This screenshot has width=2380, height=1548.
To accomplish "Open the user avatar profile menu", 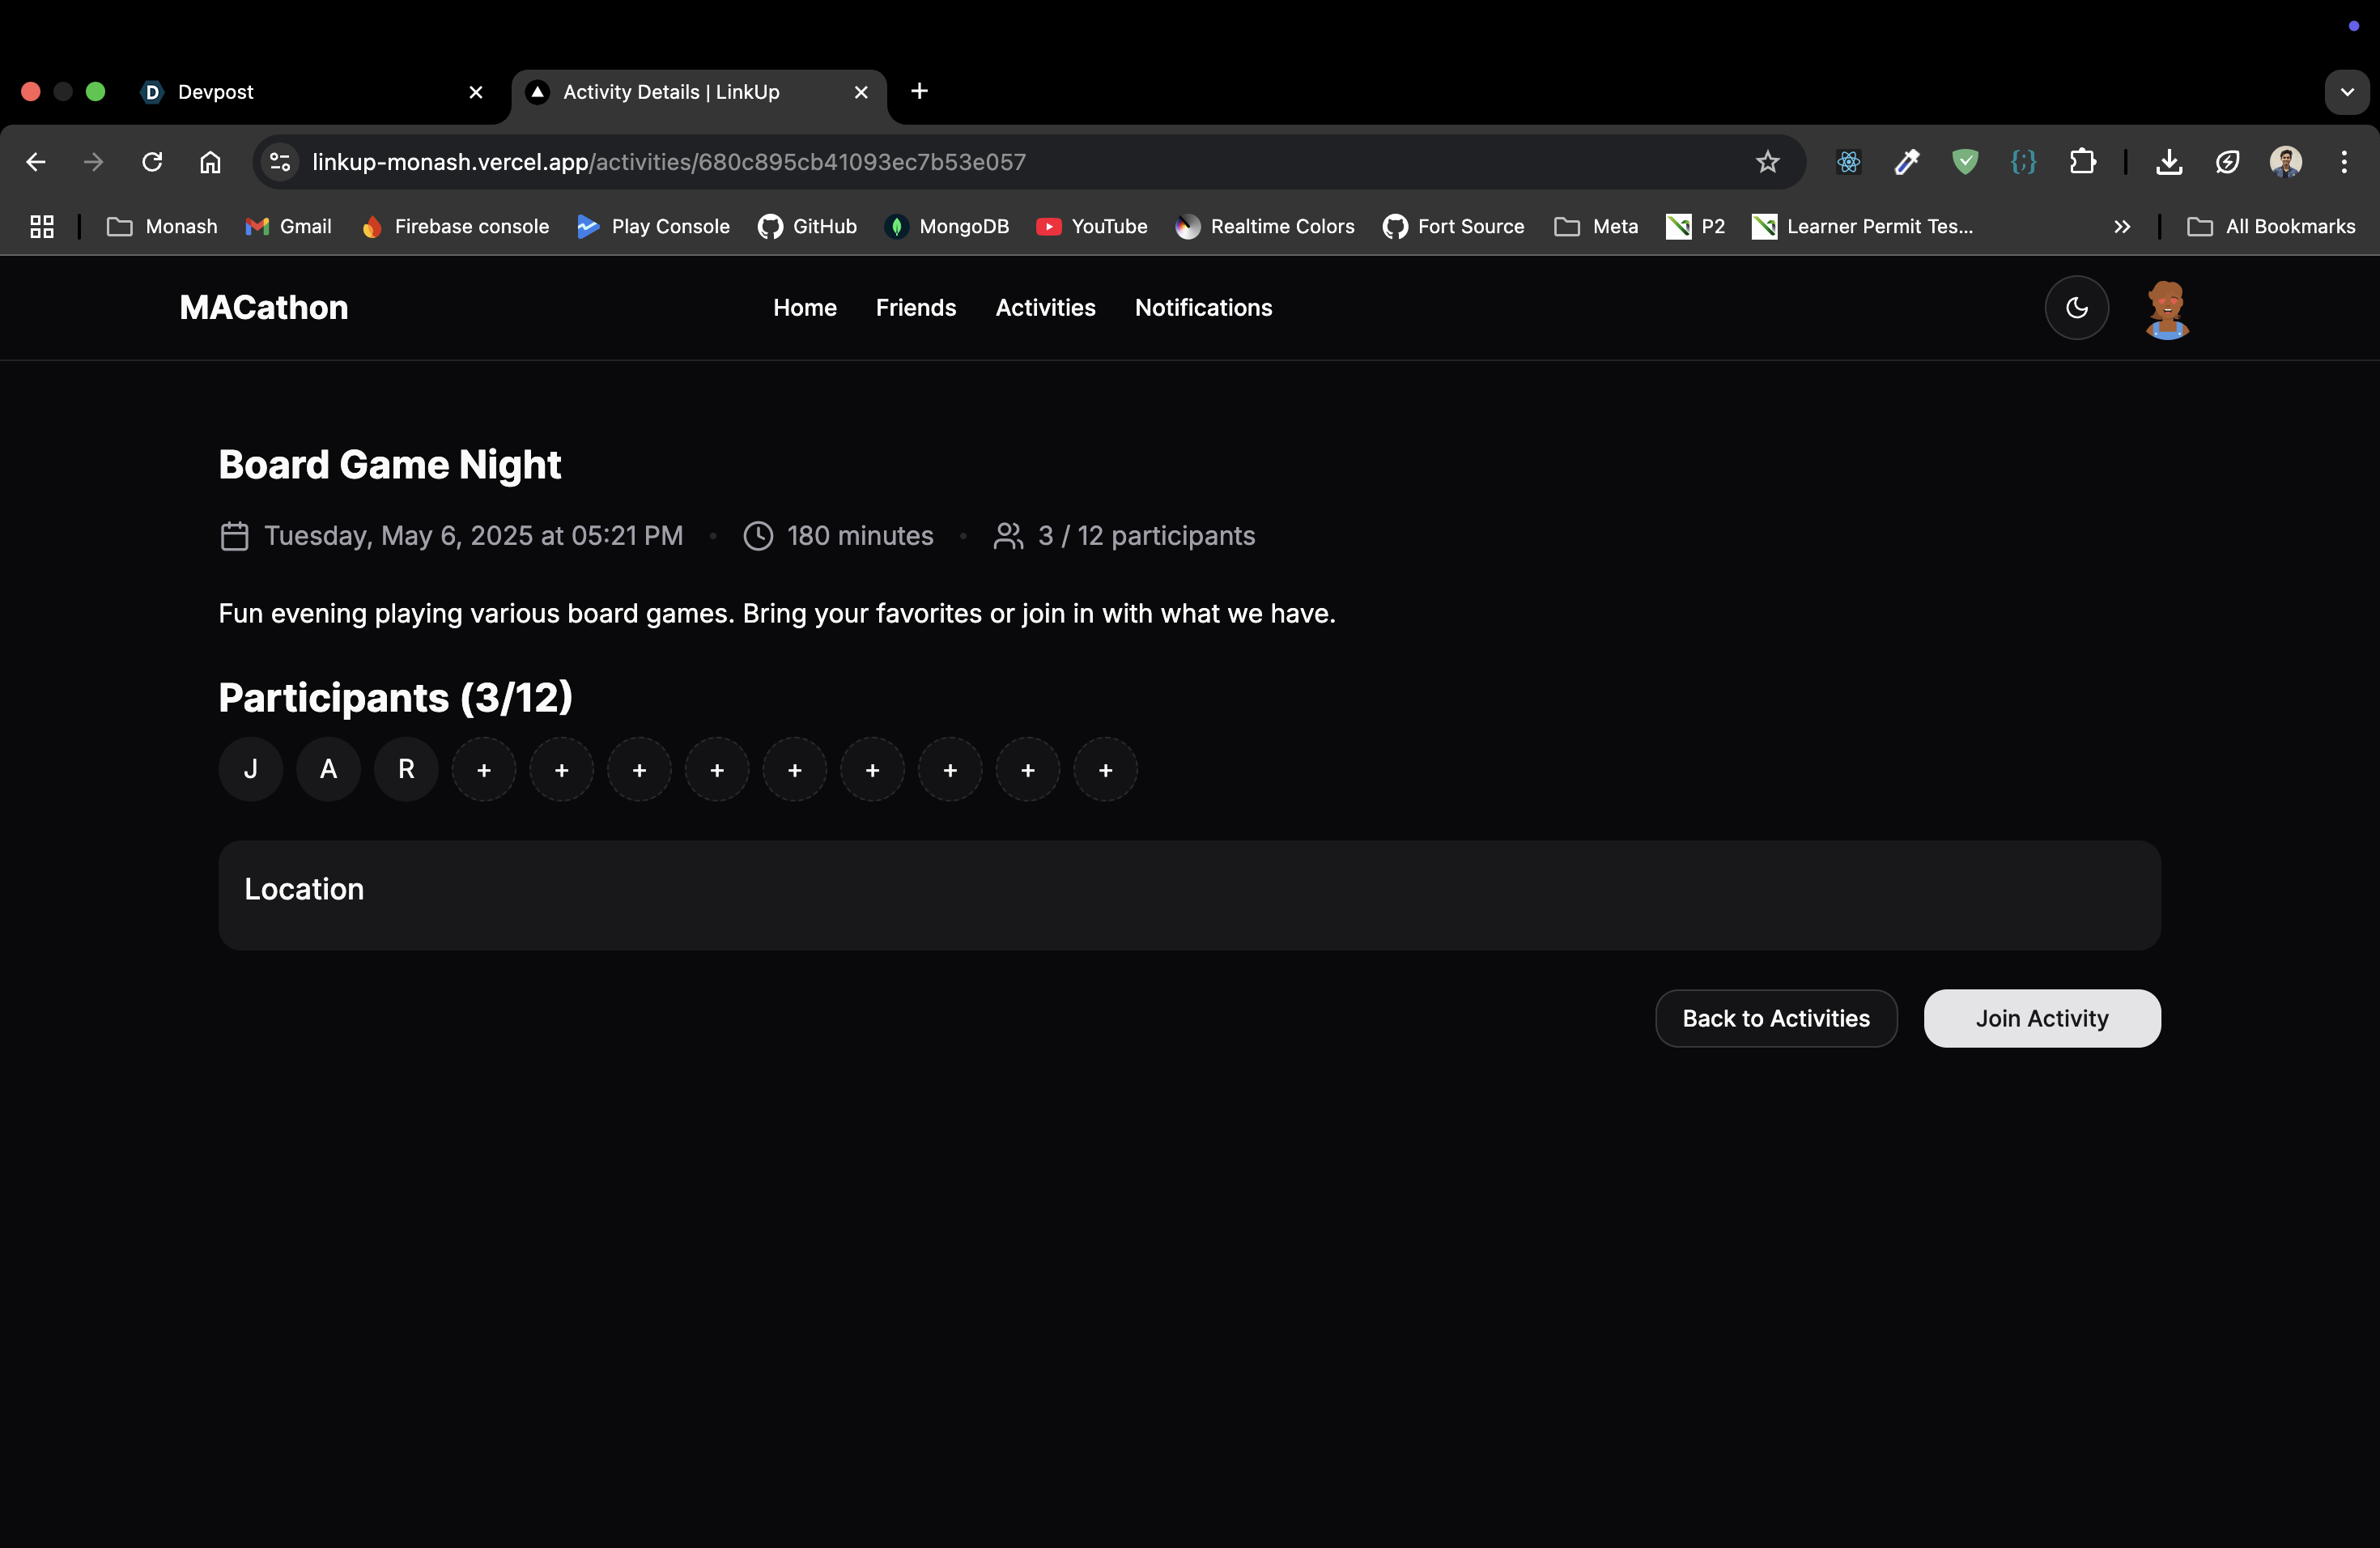I will (x=2166, y=309).
